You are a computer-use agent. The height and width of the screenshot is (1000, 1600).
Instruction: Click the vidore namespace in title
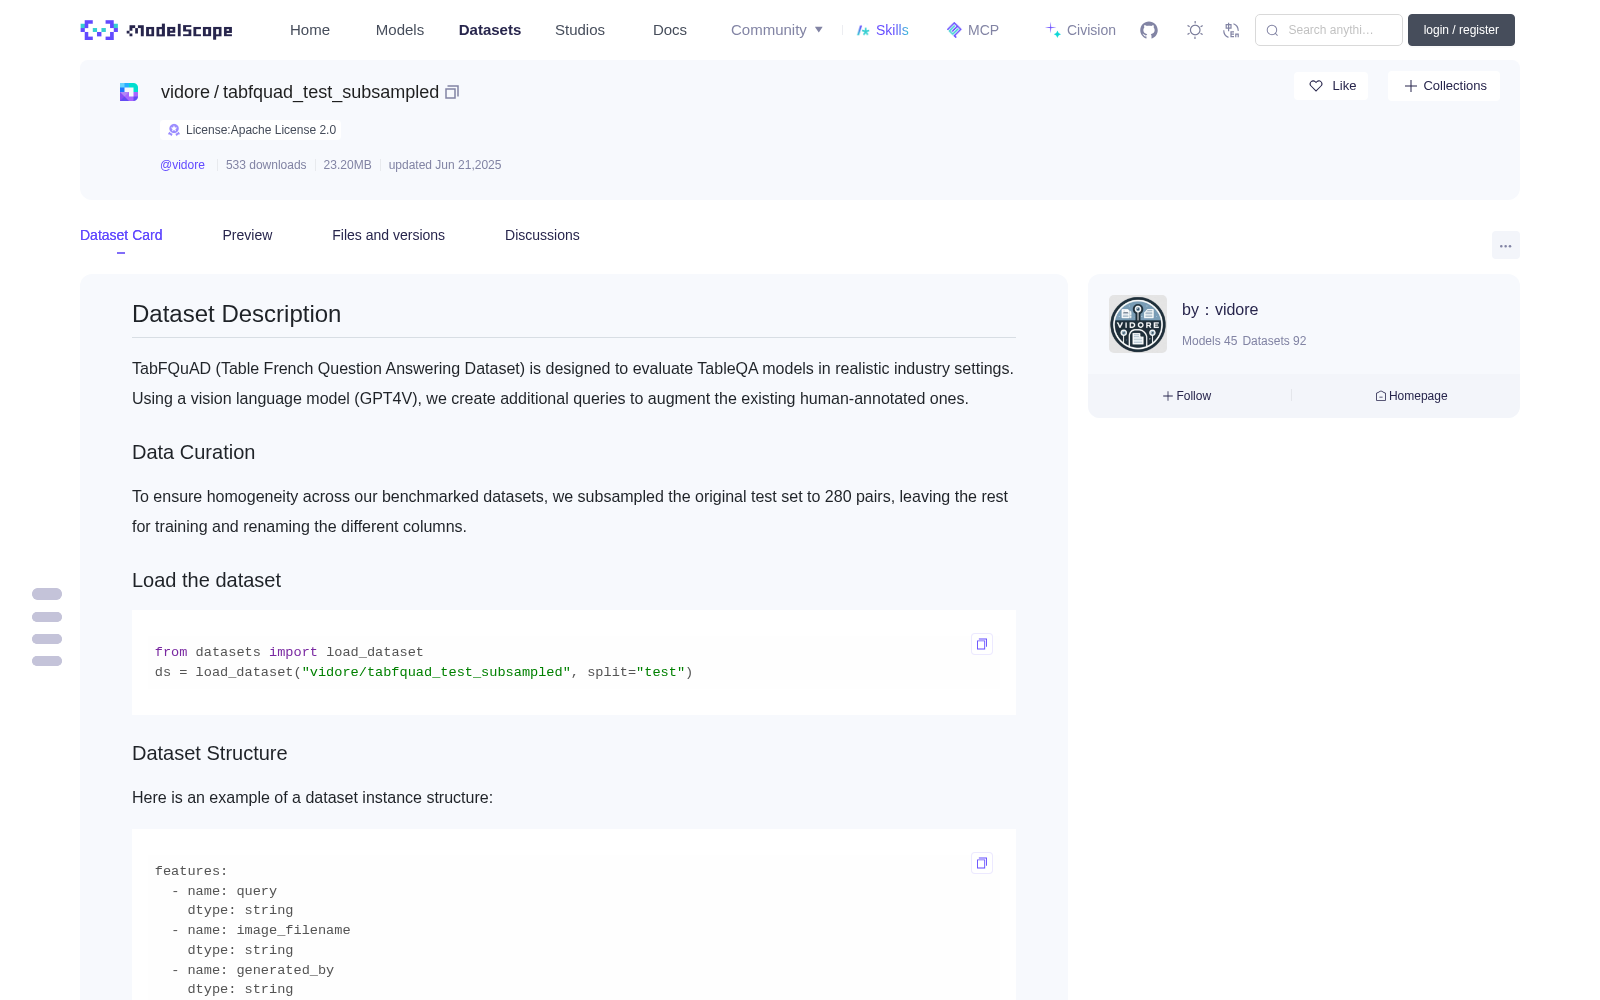click(x=185, y=92)
